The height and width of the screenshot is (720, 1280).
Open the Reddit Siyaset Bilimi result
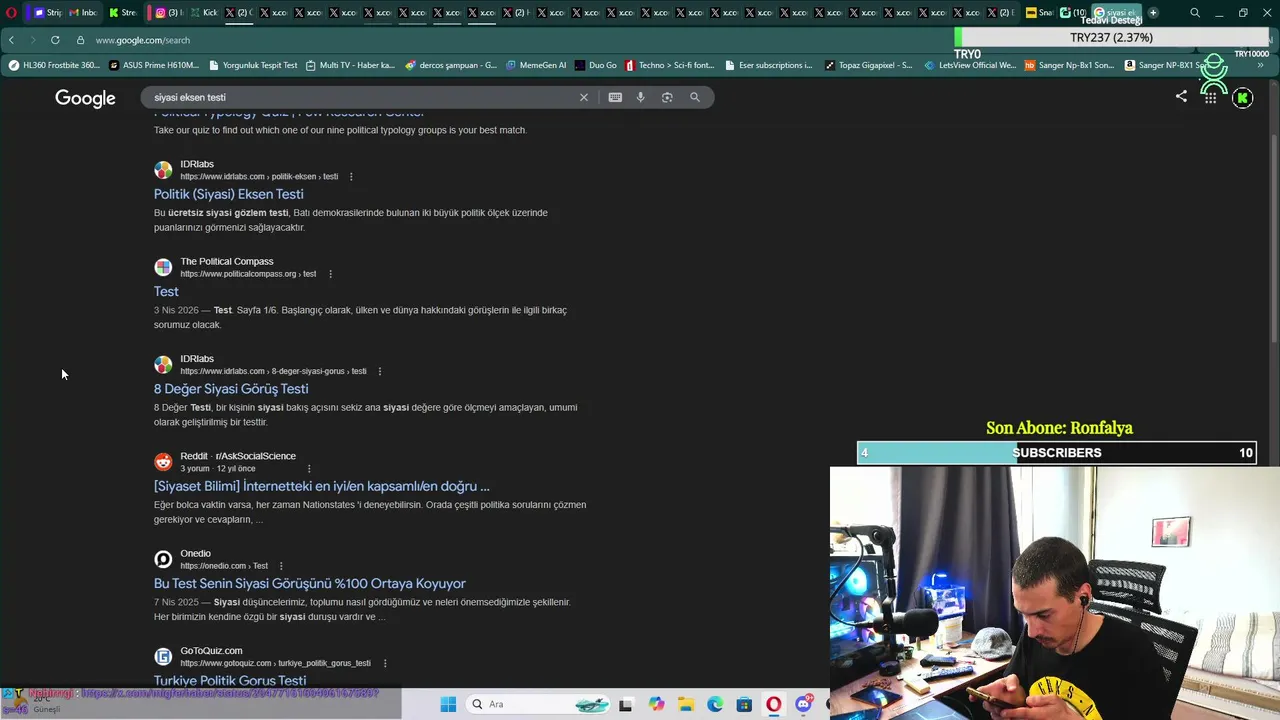[322, 486]
